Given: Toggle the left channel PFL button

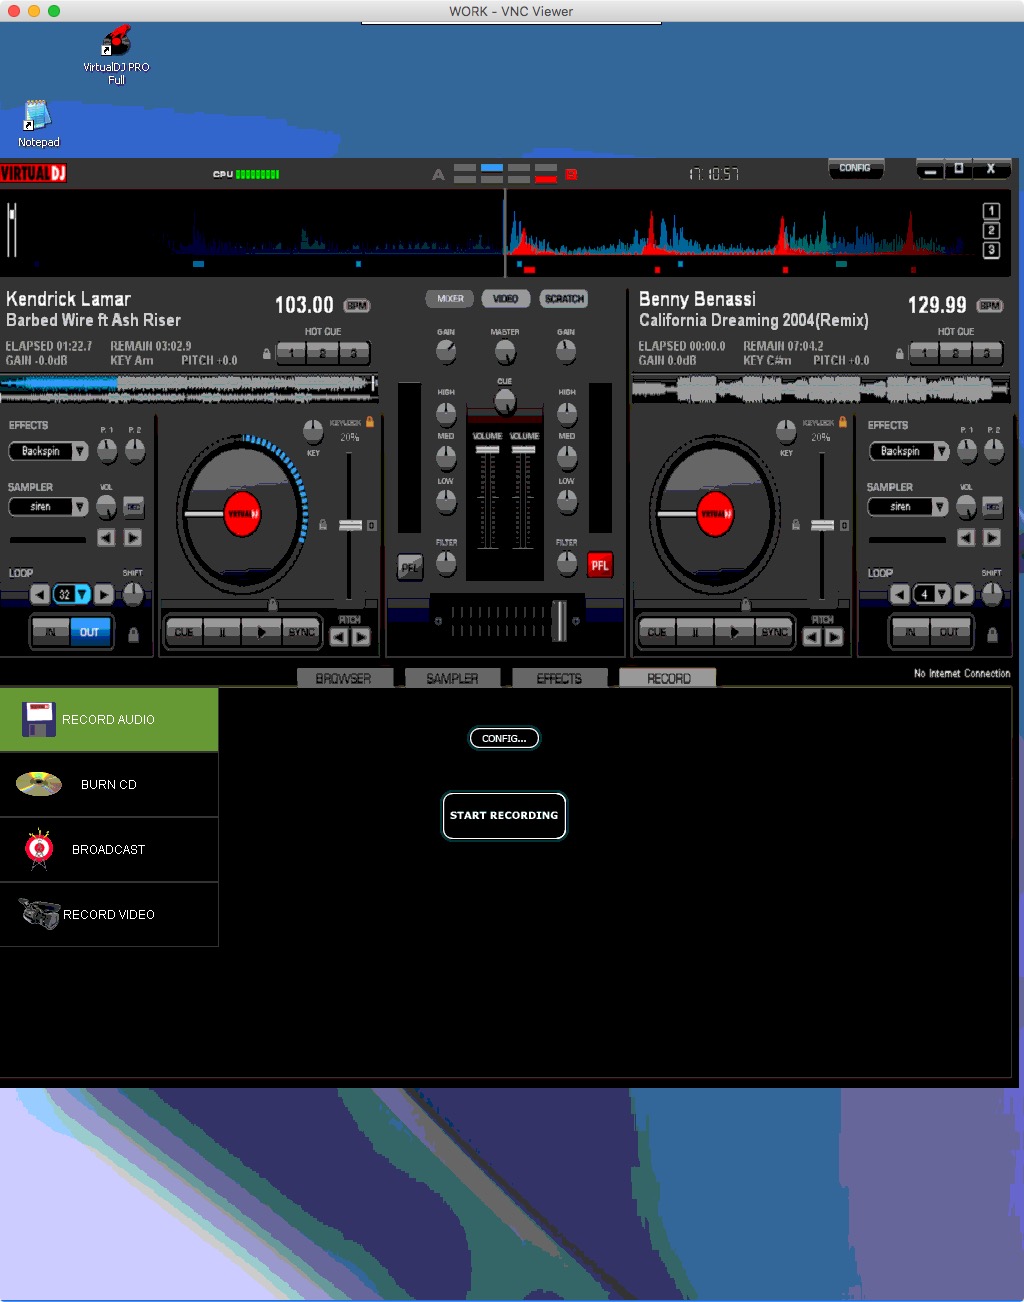Looking at the screenshot, I should (x=410, y=567).
